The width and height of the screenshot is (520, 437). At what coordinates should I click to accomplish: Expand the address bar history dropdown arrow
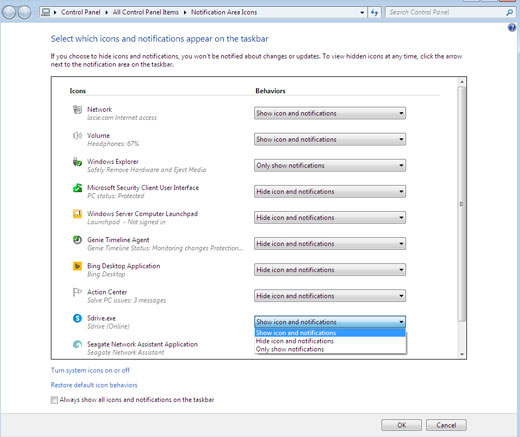[362, 13]
